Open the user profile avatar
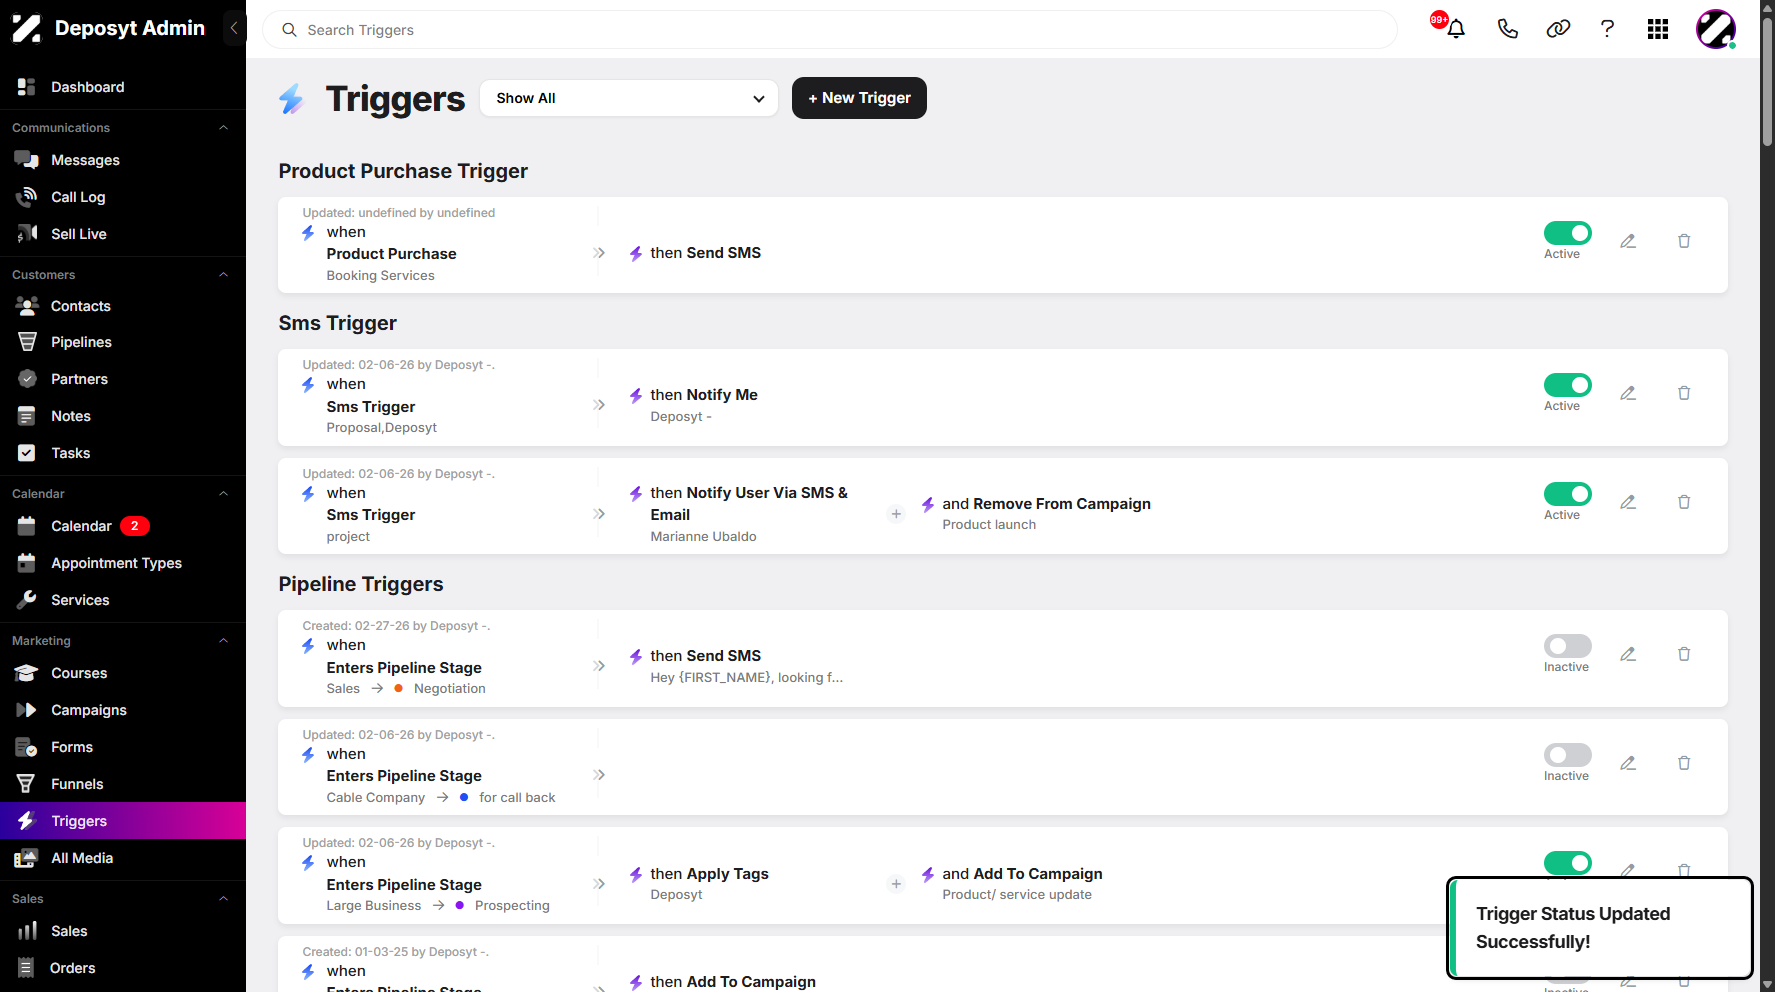 click(x=1716, y=29)
